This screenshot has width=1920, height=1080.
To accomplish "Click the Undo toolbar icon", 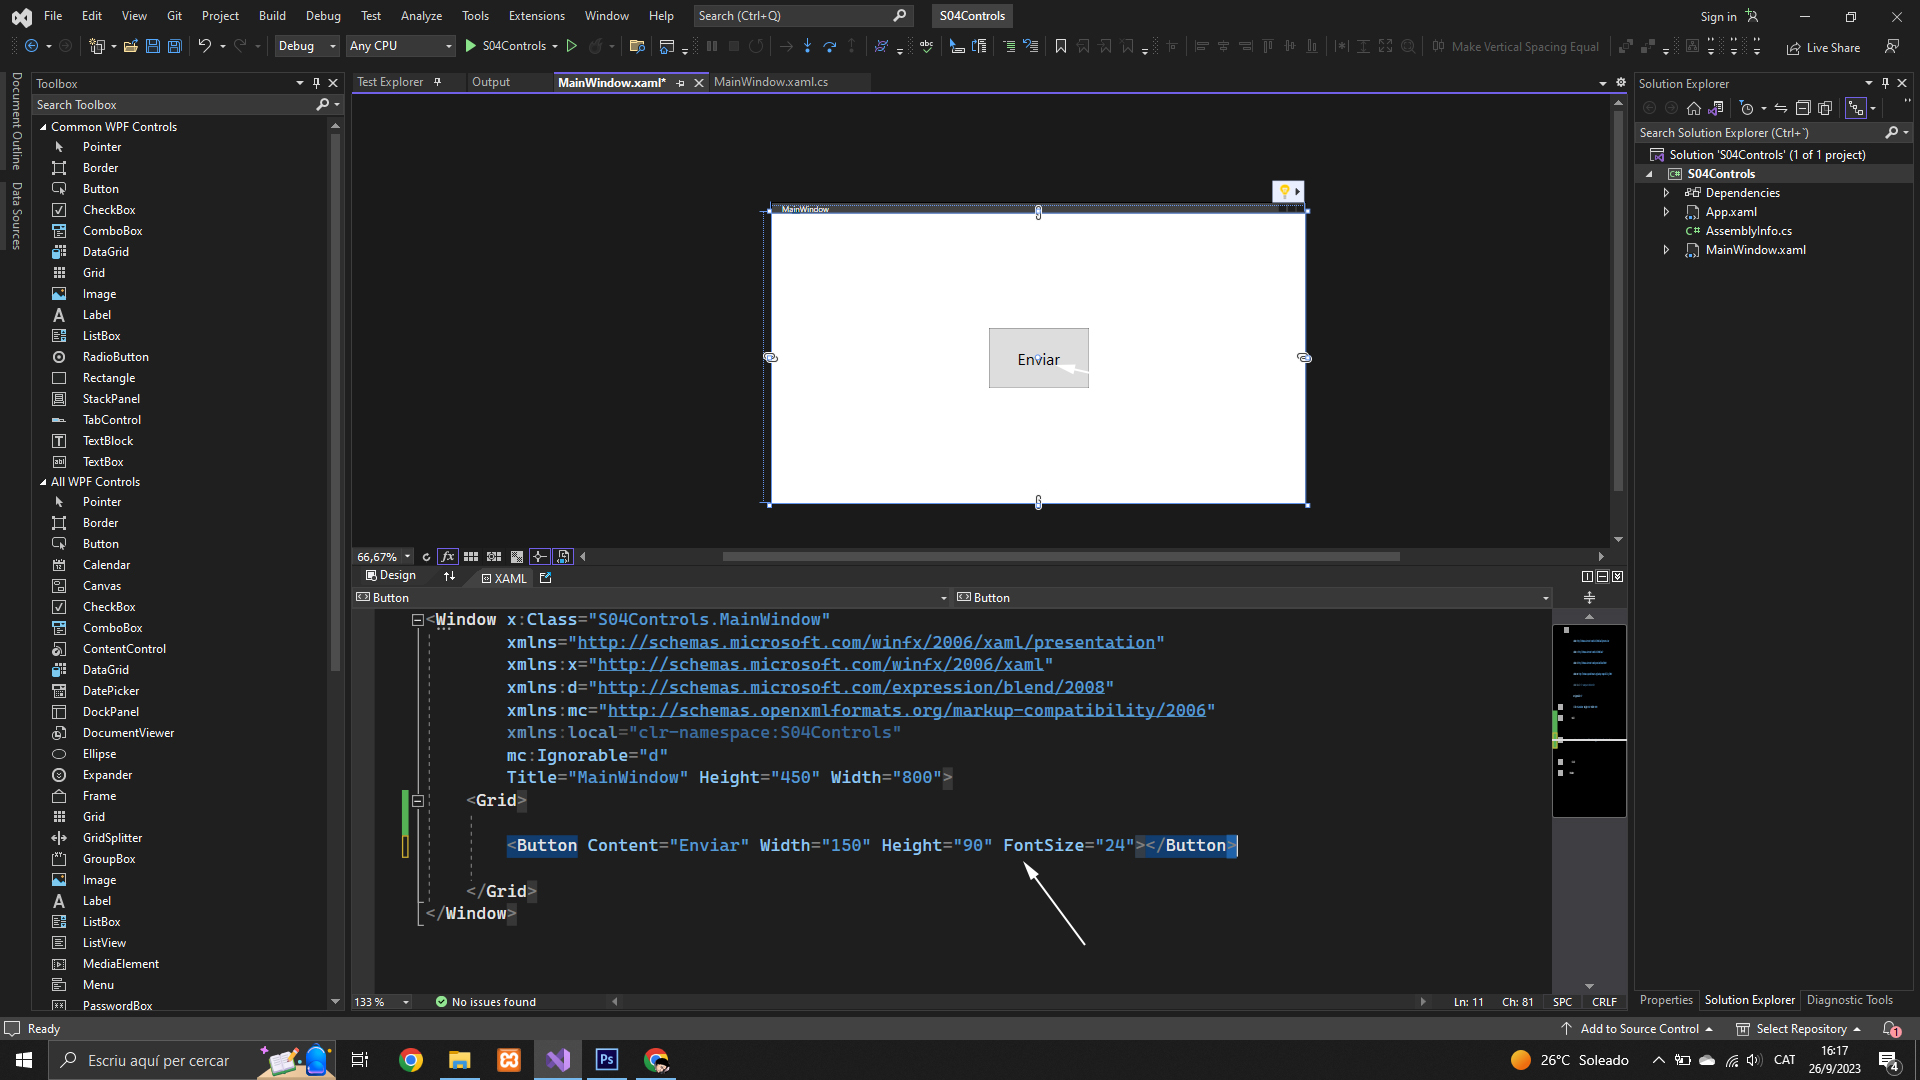I will click(x=204, y=46).
